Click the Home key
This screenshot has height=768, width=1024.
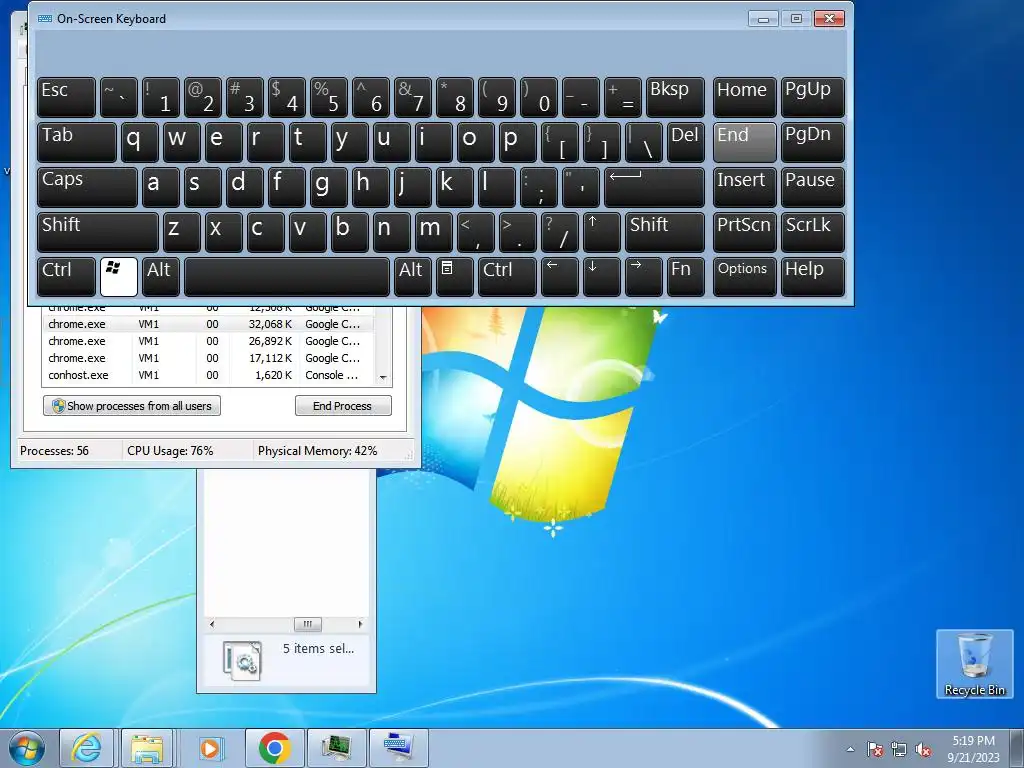pyautogui.click(x=744, y=97)
